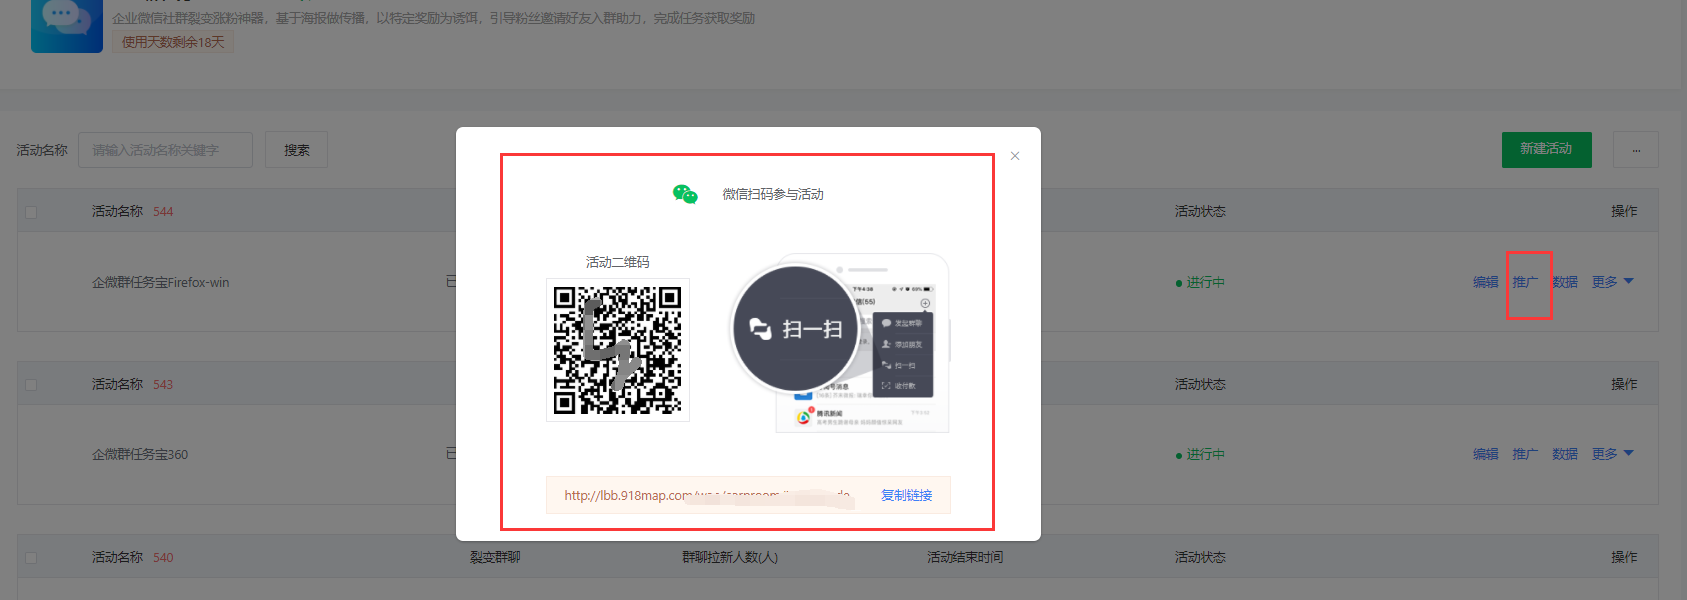Open the ellipsis more options button
This screenshot has height=600, width=1687.
1636,150
